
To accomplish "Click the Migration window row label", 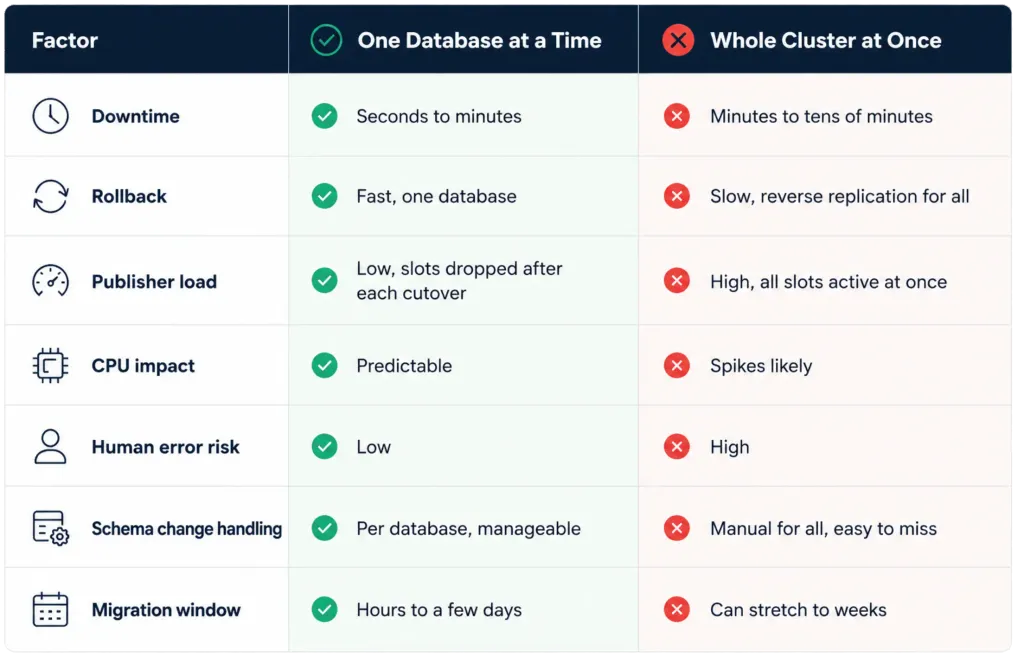I will [x=166, y=609].
